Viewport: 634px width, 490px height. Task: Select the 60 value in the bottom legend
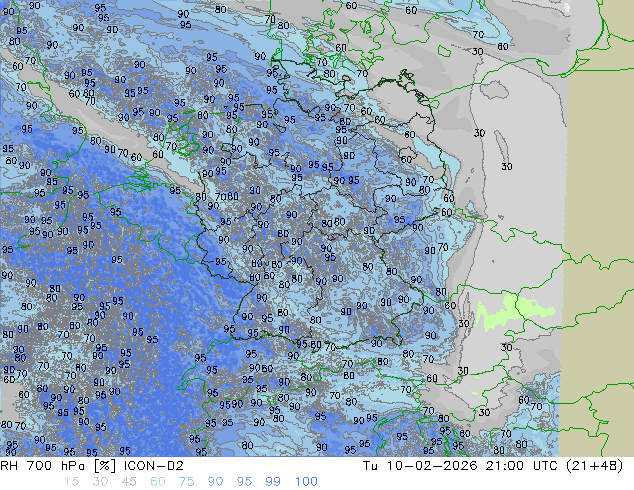coord(158,482)
